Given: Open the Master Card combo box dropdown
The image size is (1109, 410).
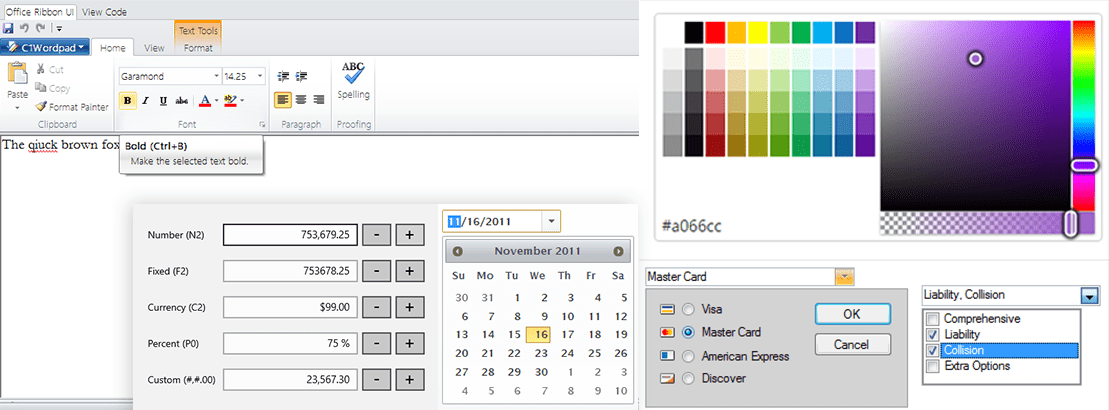Looking at the screenshot, I should point(845,276).
